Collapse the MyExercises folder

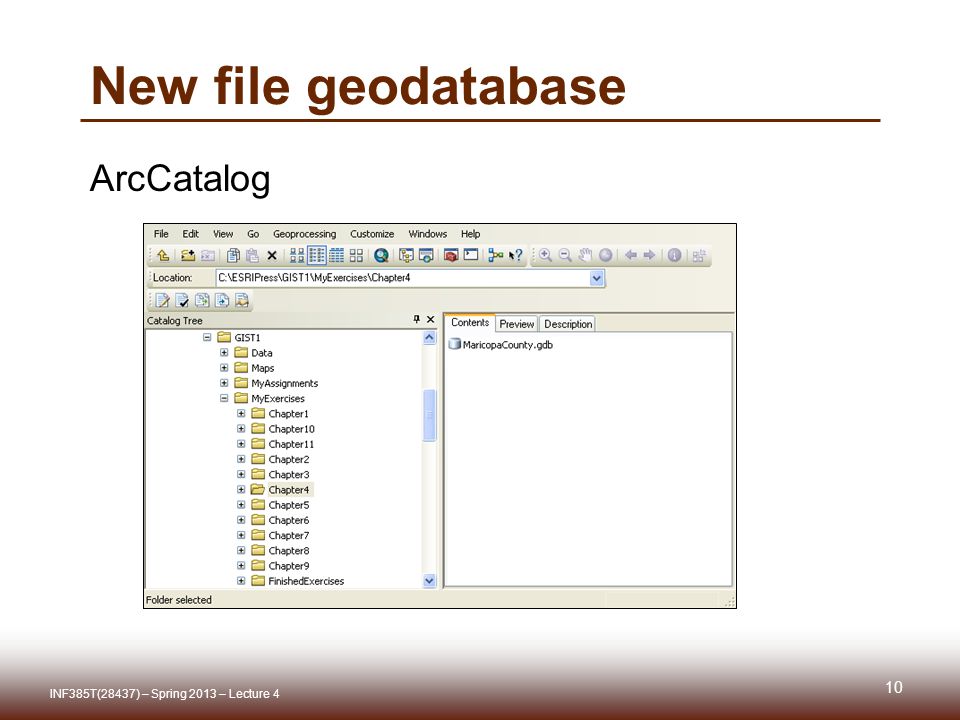pyautogui.click(x=224, y=399)
